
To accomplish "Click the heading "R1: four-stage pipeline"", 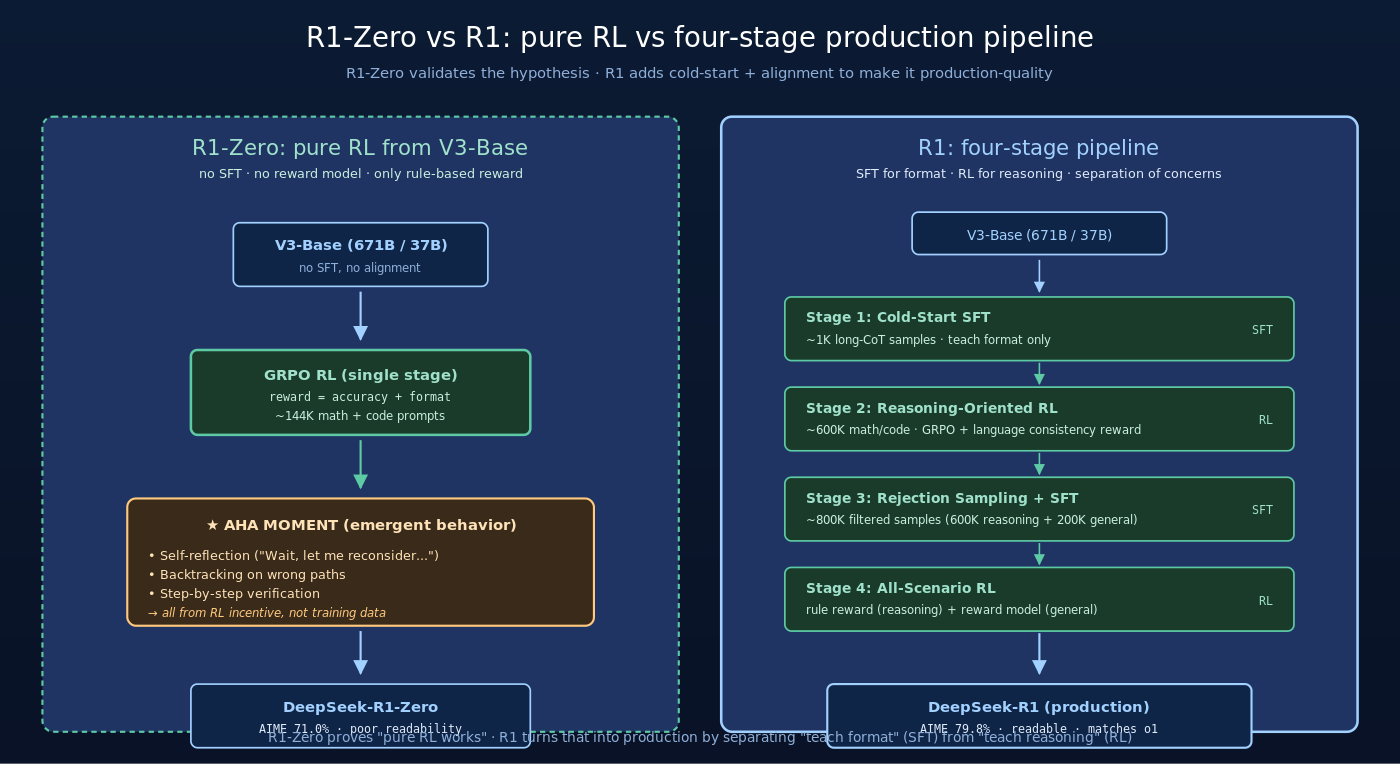I will (x=1038, y=148).
